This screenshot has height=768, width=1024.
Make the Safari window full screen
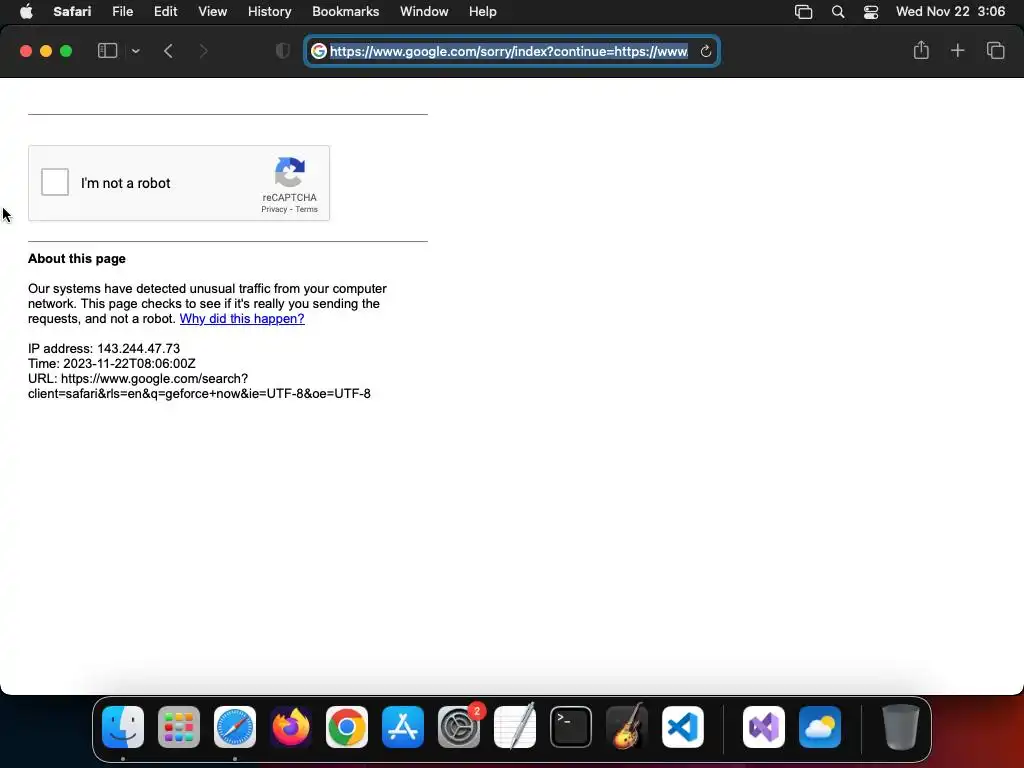tap(66, 51)
